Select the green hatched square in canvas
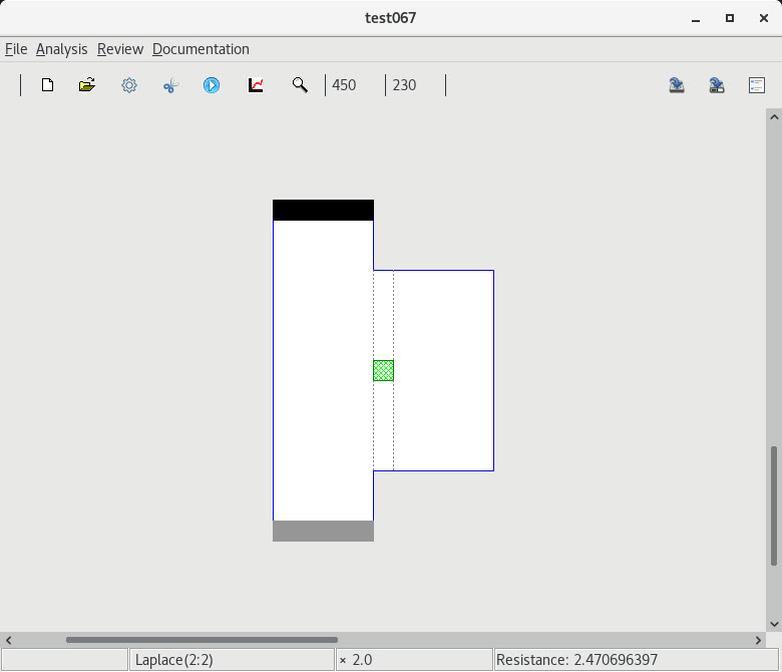 383,371
